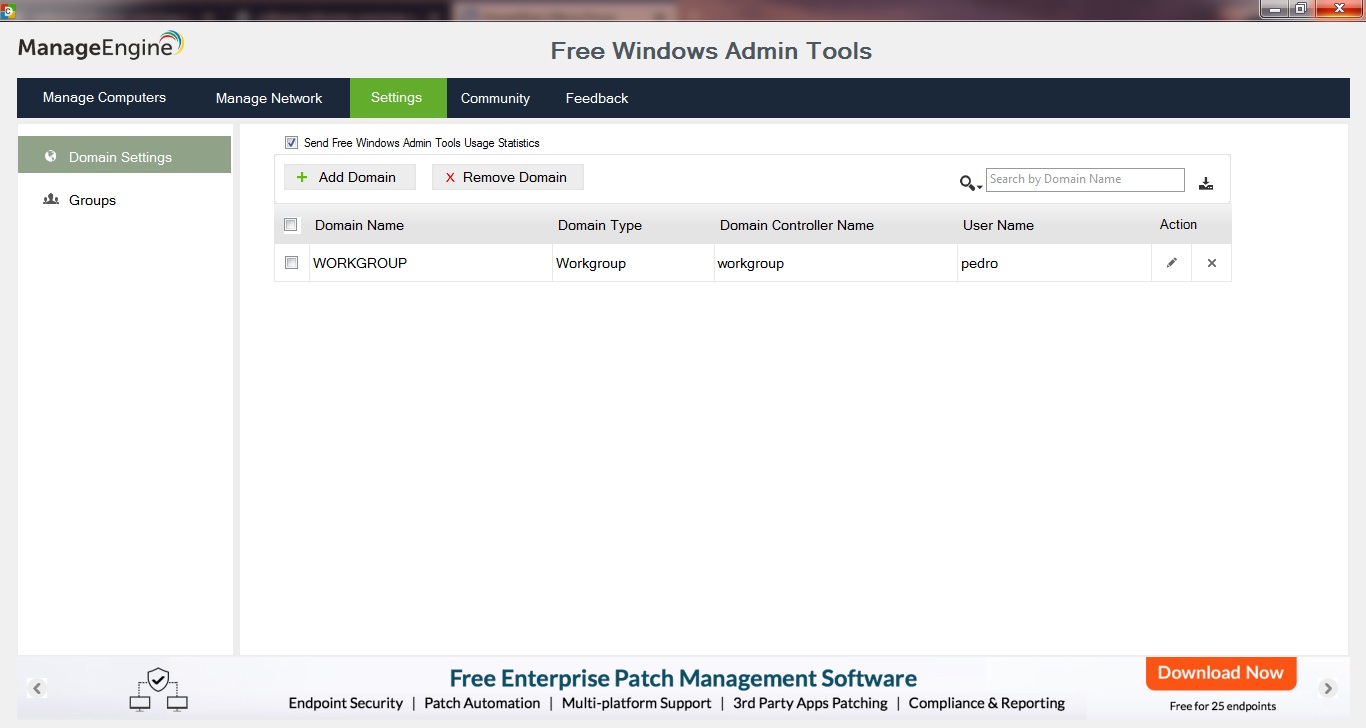This screenshot has height=728, width=1366.
Task: Toggle the select-all checkbox in table header
Action: tap(291, 225)
